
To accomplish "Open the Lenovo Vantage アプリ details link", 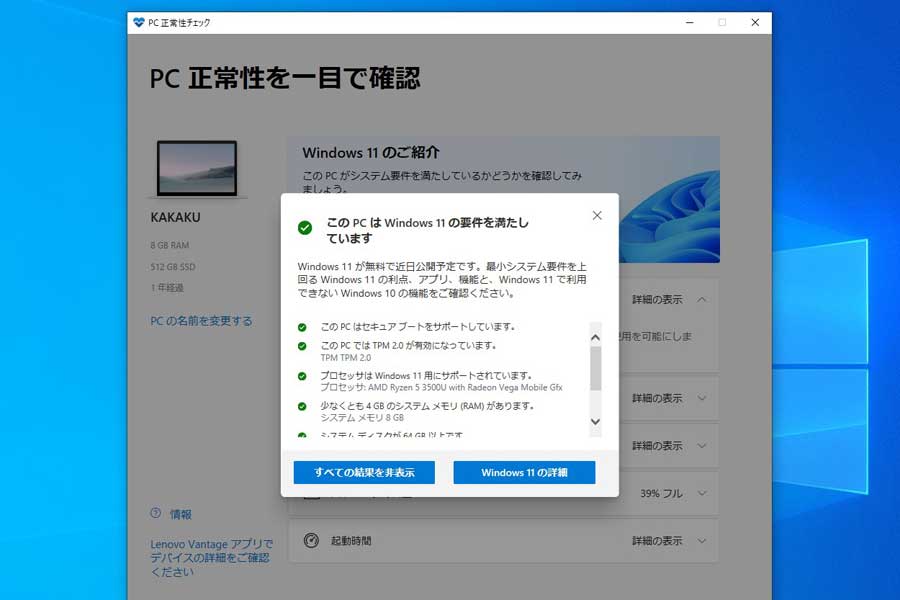I will click(211, 558).
